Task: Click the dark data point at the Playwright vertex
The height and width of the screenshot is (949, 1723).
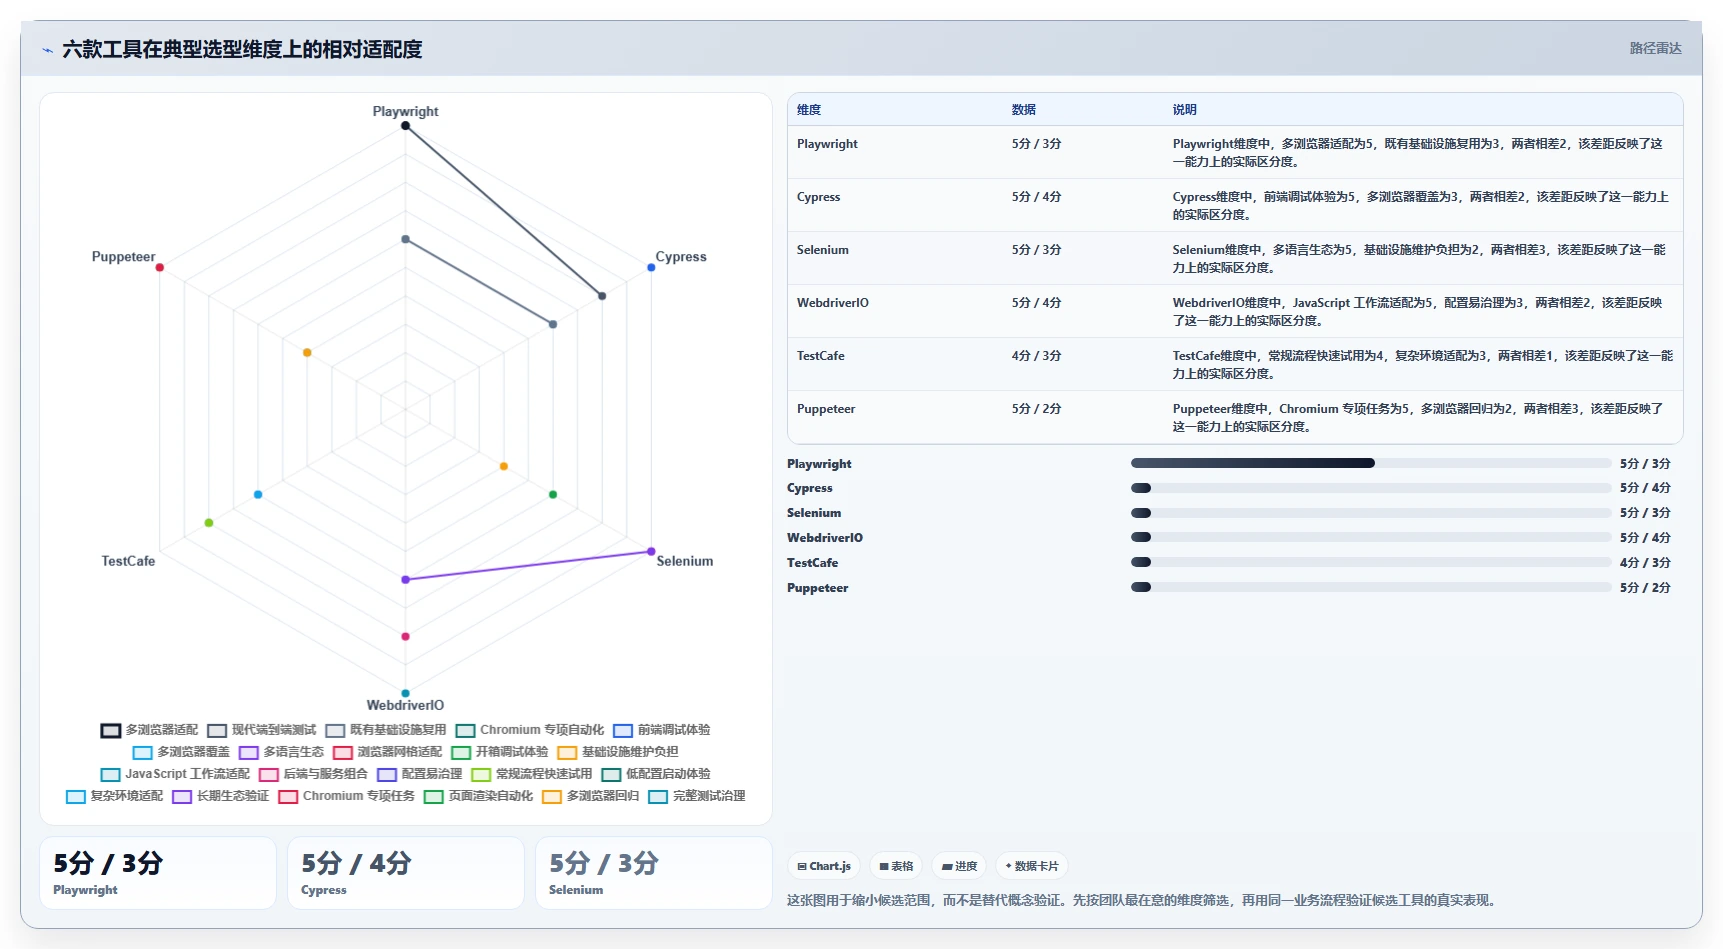Action: click(405, 126)
